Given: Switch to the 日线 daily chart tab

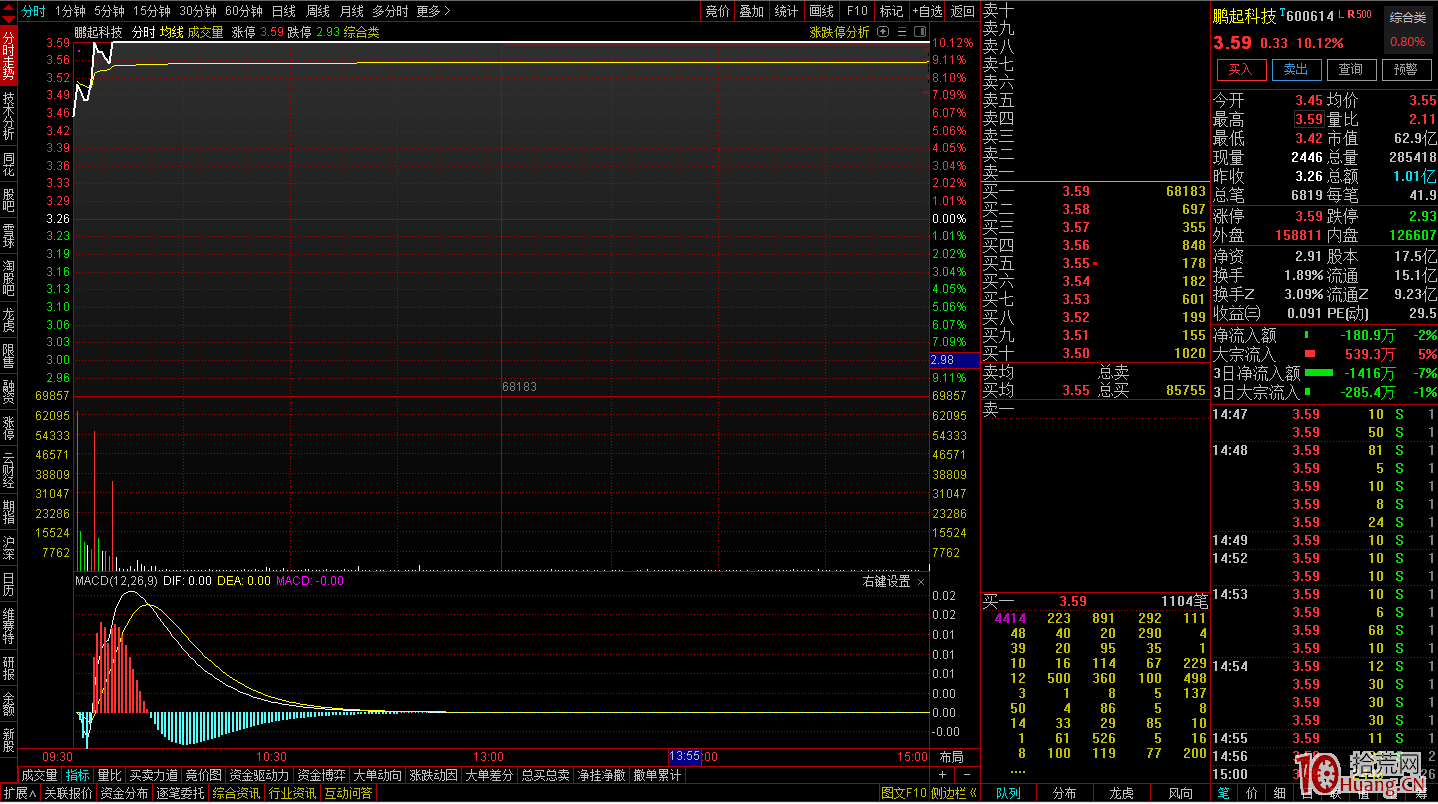Looking at the screenshot, I should (284, 11).
